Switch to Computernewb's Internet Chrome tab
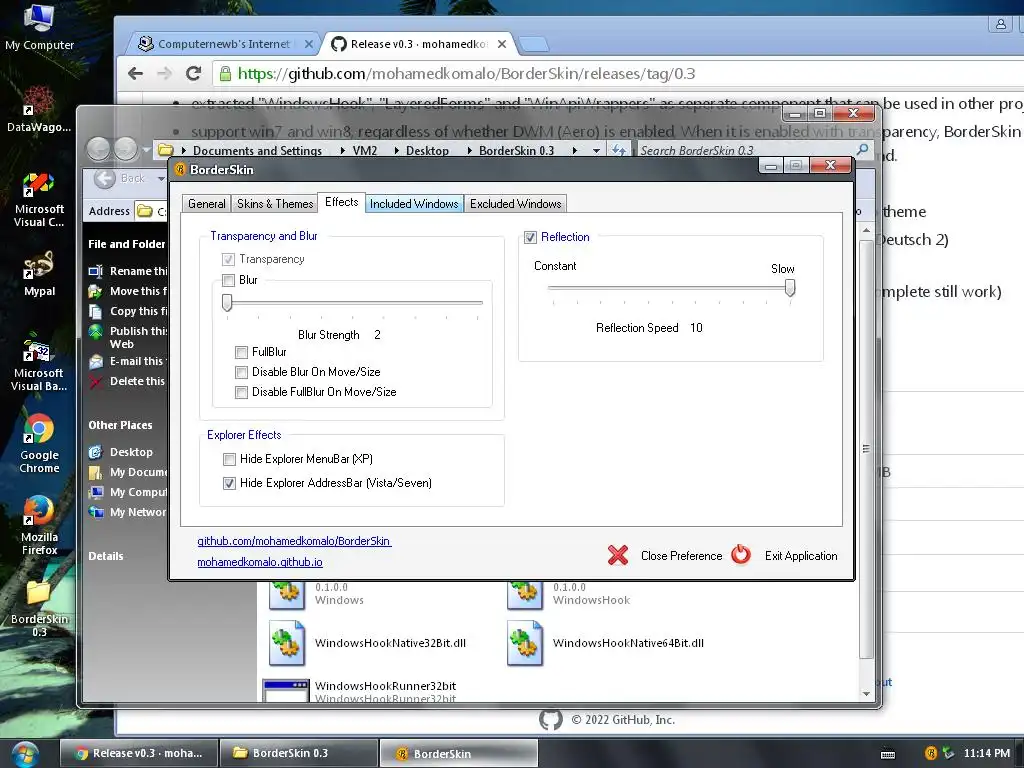The height and width of the screenshot is (768, 1024). tap(223, 44)
